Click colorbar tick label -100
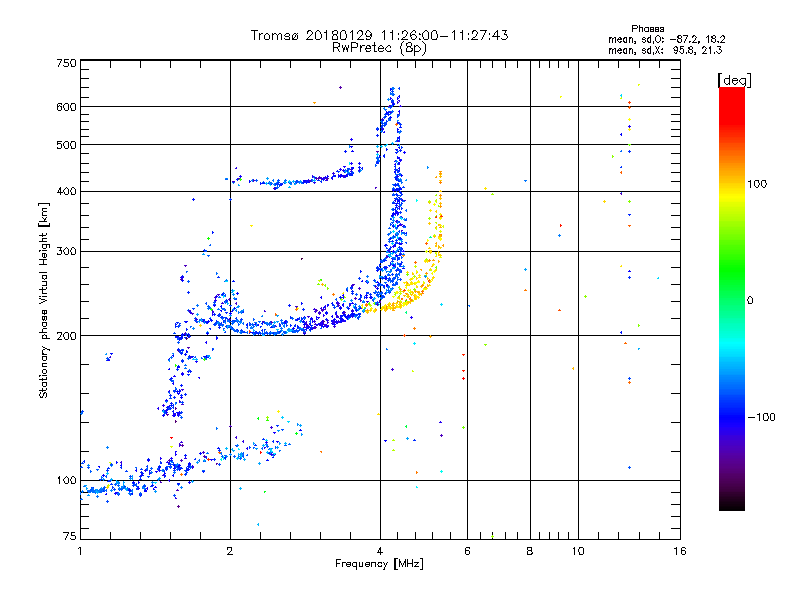The height and width of the screenshot is (600, 800). [x=761, y=417]
